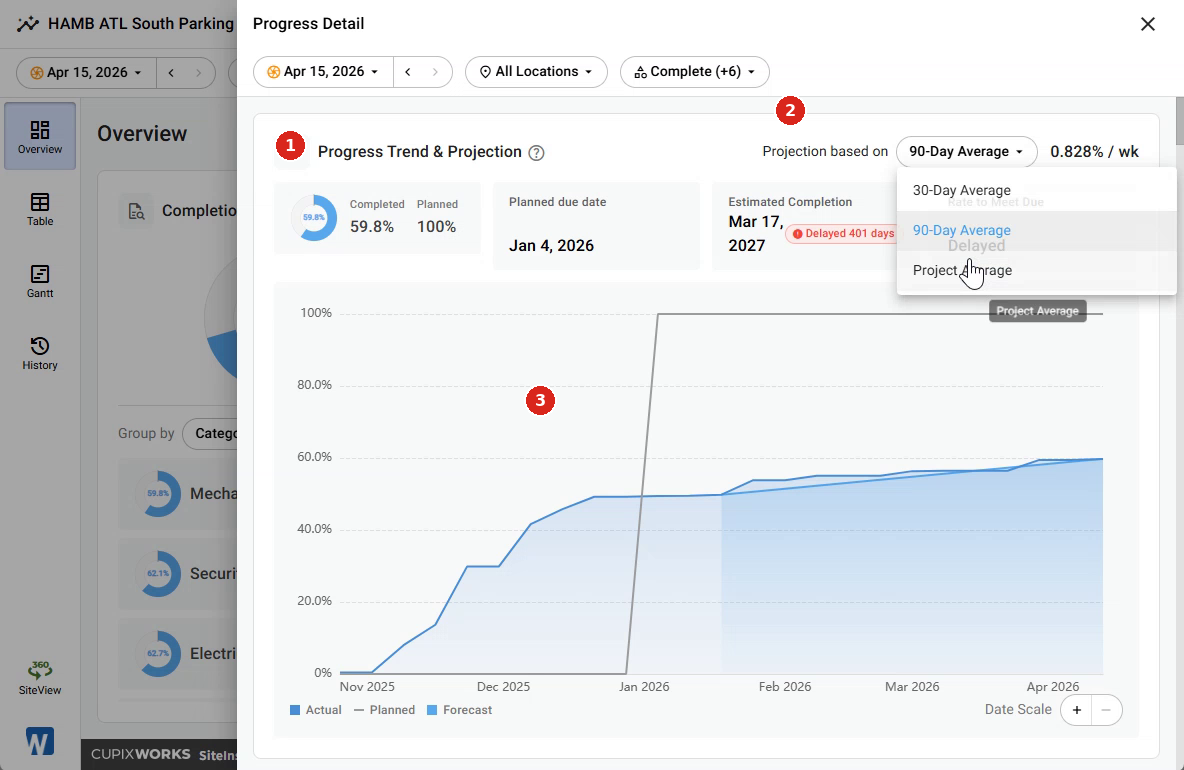The height and width of the screenshot is (770, 1184).
Task: Click the help icon beside Progress Trend & Projection
Action: [536, 152]
